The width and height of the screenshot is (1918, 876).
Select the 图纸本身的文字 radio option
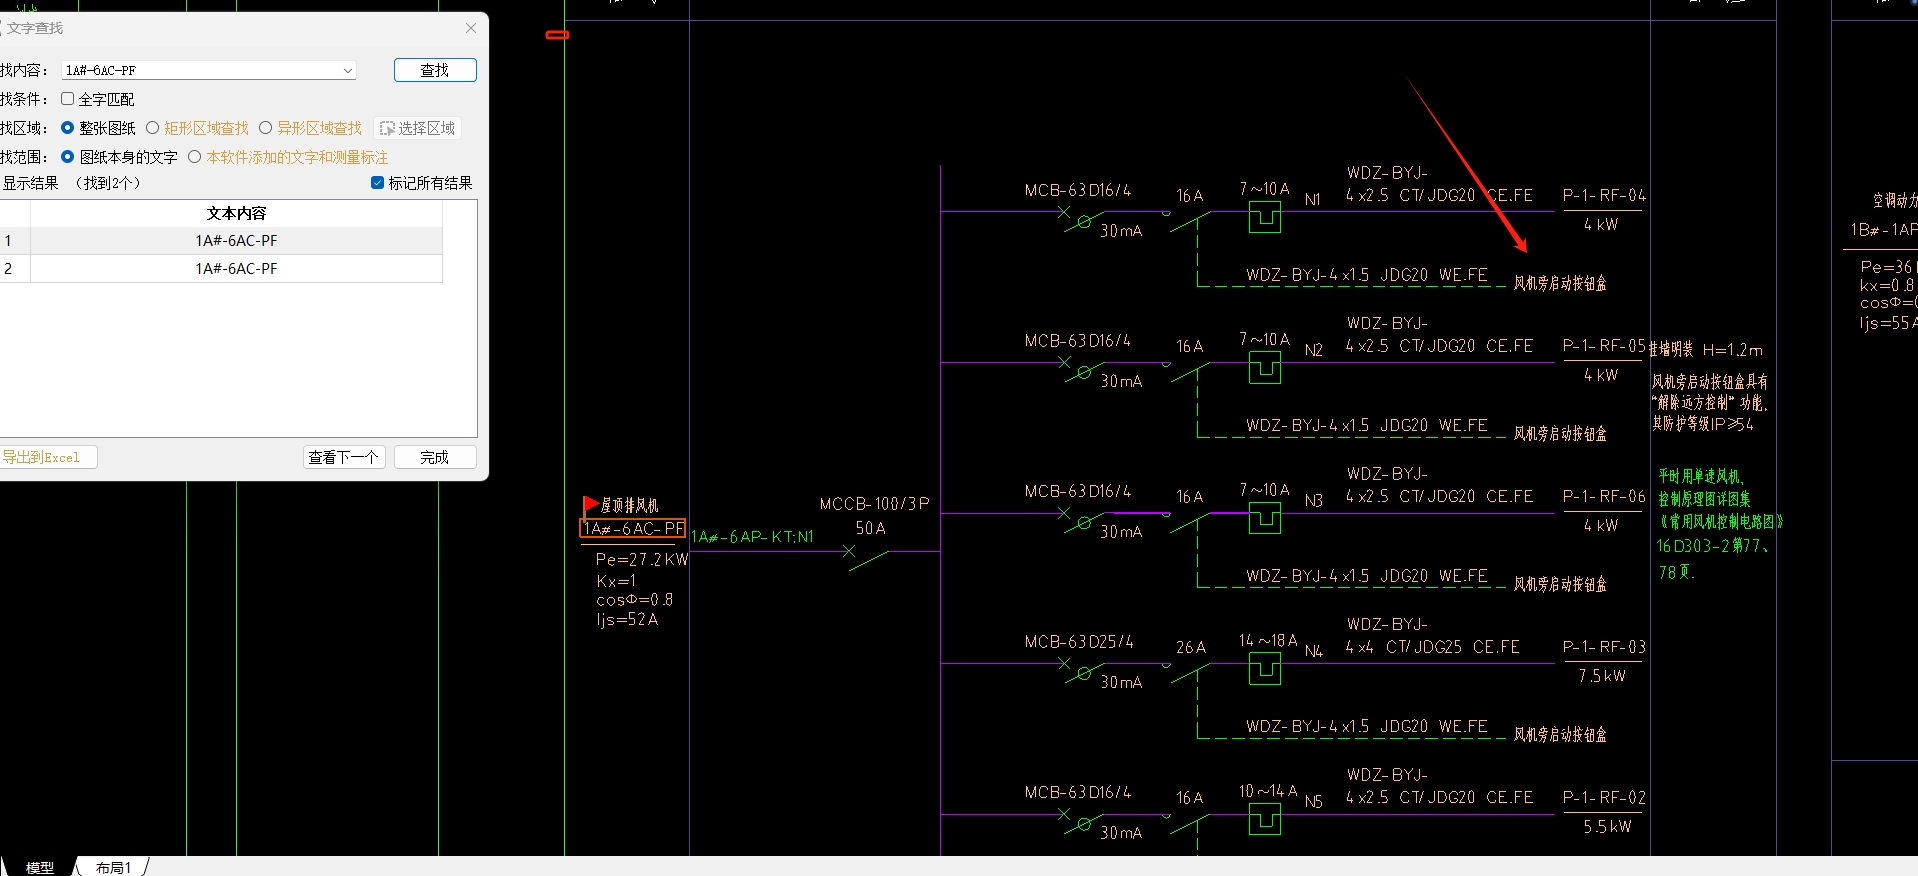(x=67, y=157)
